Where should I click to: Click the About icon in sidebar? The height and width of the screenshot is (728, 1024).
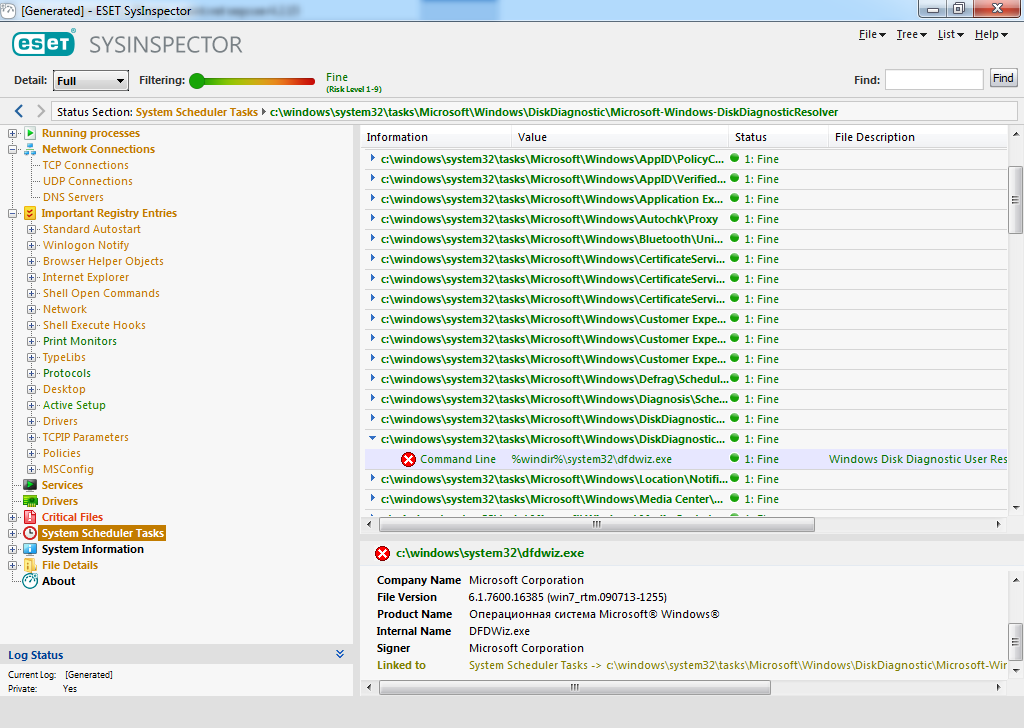point(30,581)
